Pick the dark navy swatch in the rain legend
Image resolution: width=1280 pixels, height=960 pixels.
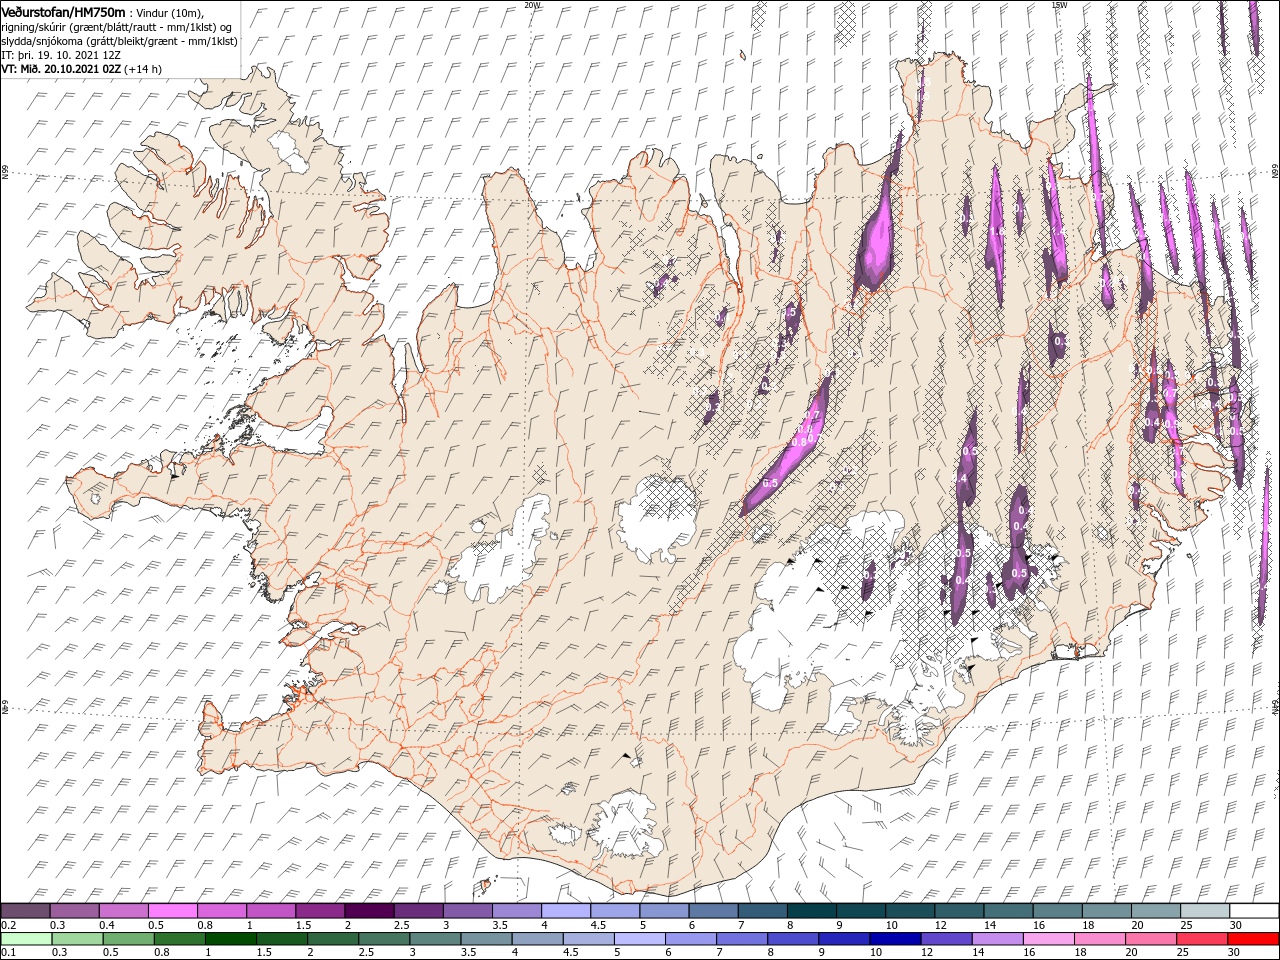(x=893, y=939)
